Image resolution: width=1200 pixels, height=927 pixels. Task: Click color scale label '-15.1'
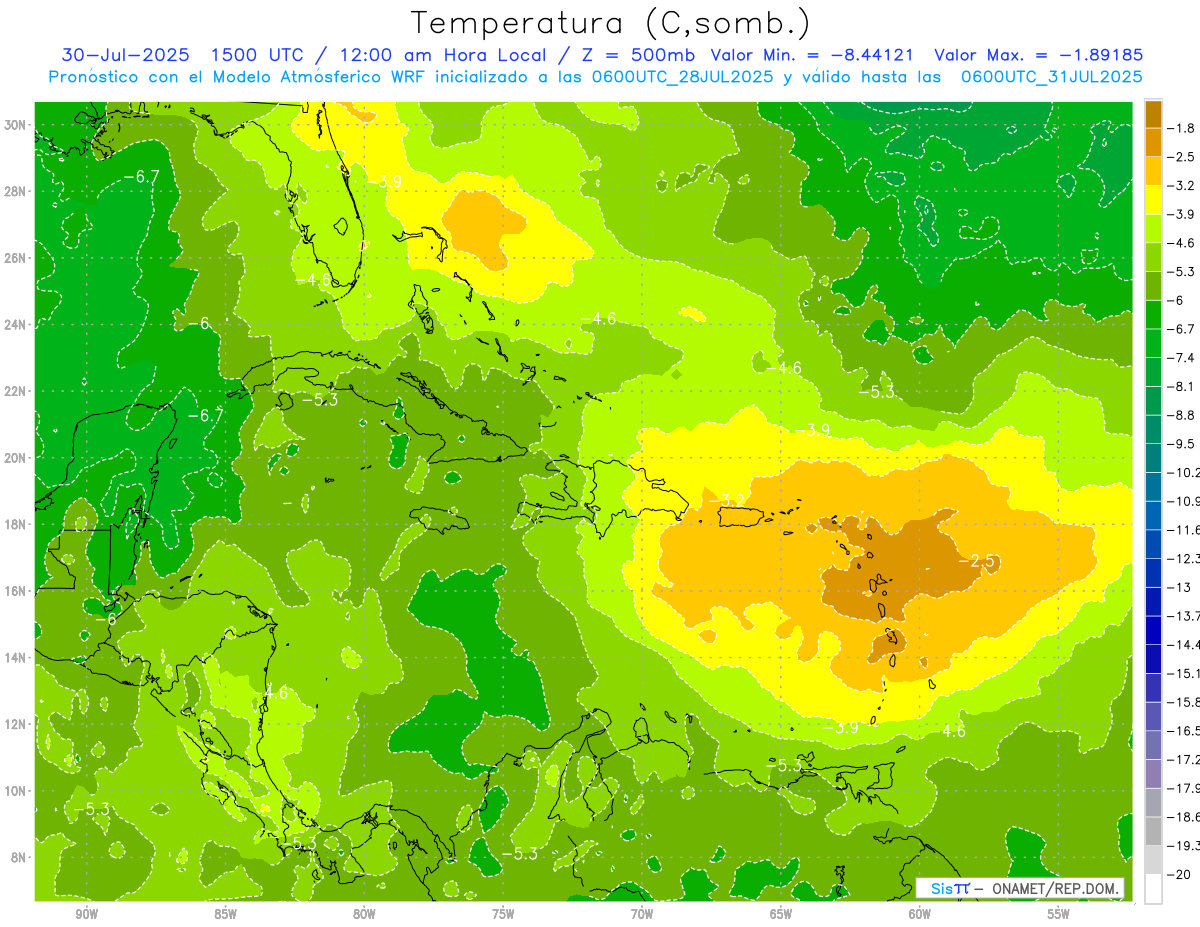click(1185, 673)
